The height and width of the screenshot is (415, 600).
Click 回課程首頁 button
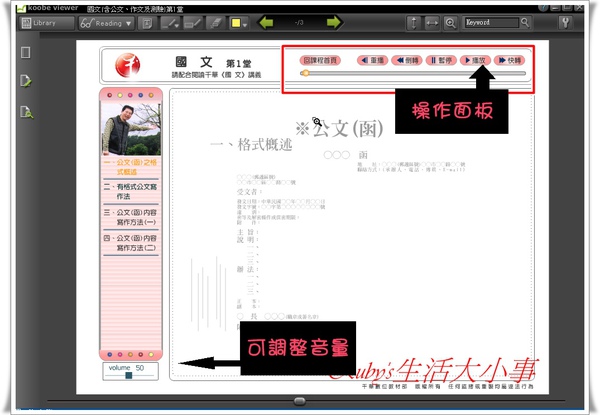(320, 60)
